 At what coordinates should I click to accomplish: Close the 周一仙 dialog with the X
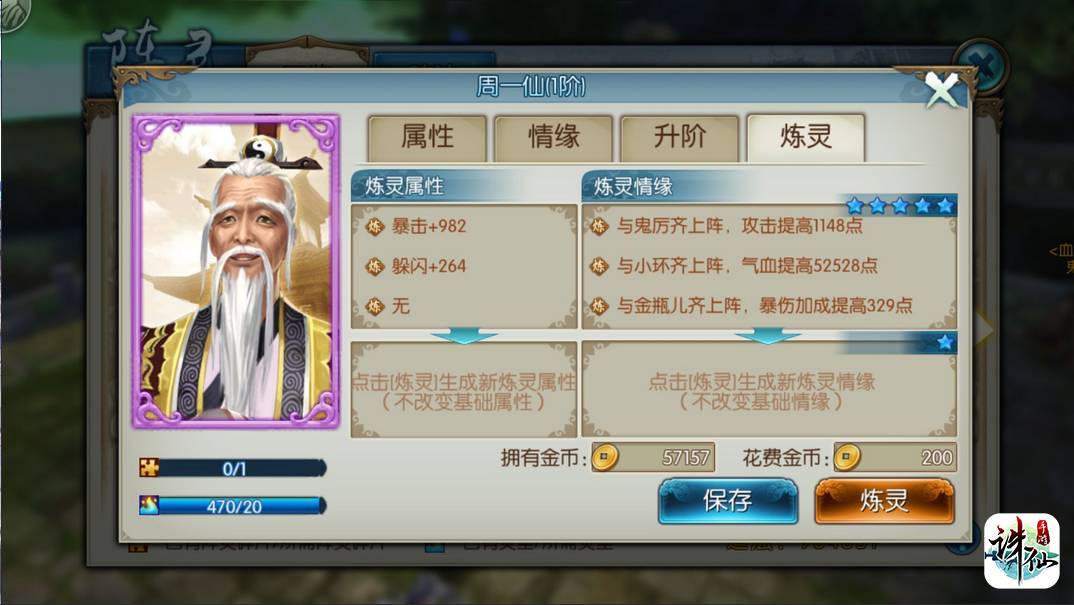942,90
